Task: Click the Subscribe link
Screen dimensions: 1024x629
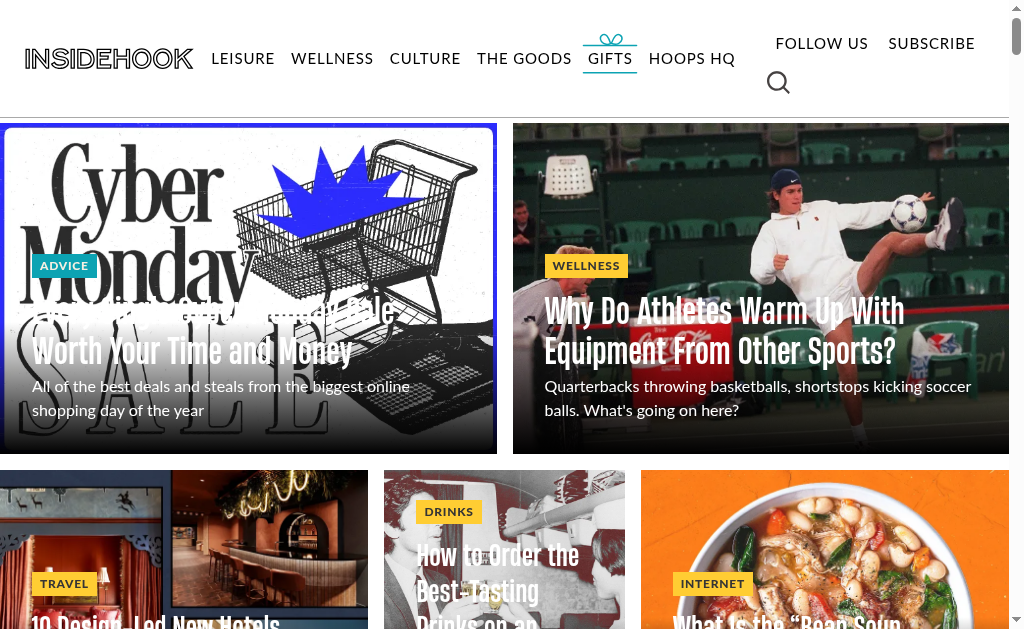Action: click(x=931, y=44)
